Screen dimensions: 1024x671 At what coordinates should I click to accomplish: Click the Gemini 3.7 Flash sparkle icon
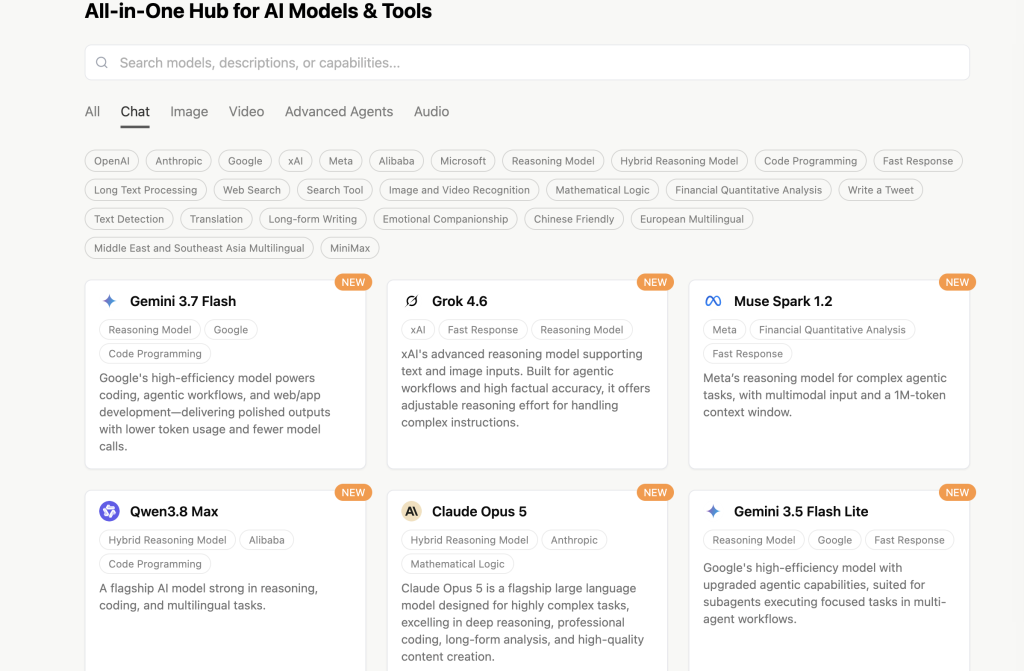click(x=110, y=301)
